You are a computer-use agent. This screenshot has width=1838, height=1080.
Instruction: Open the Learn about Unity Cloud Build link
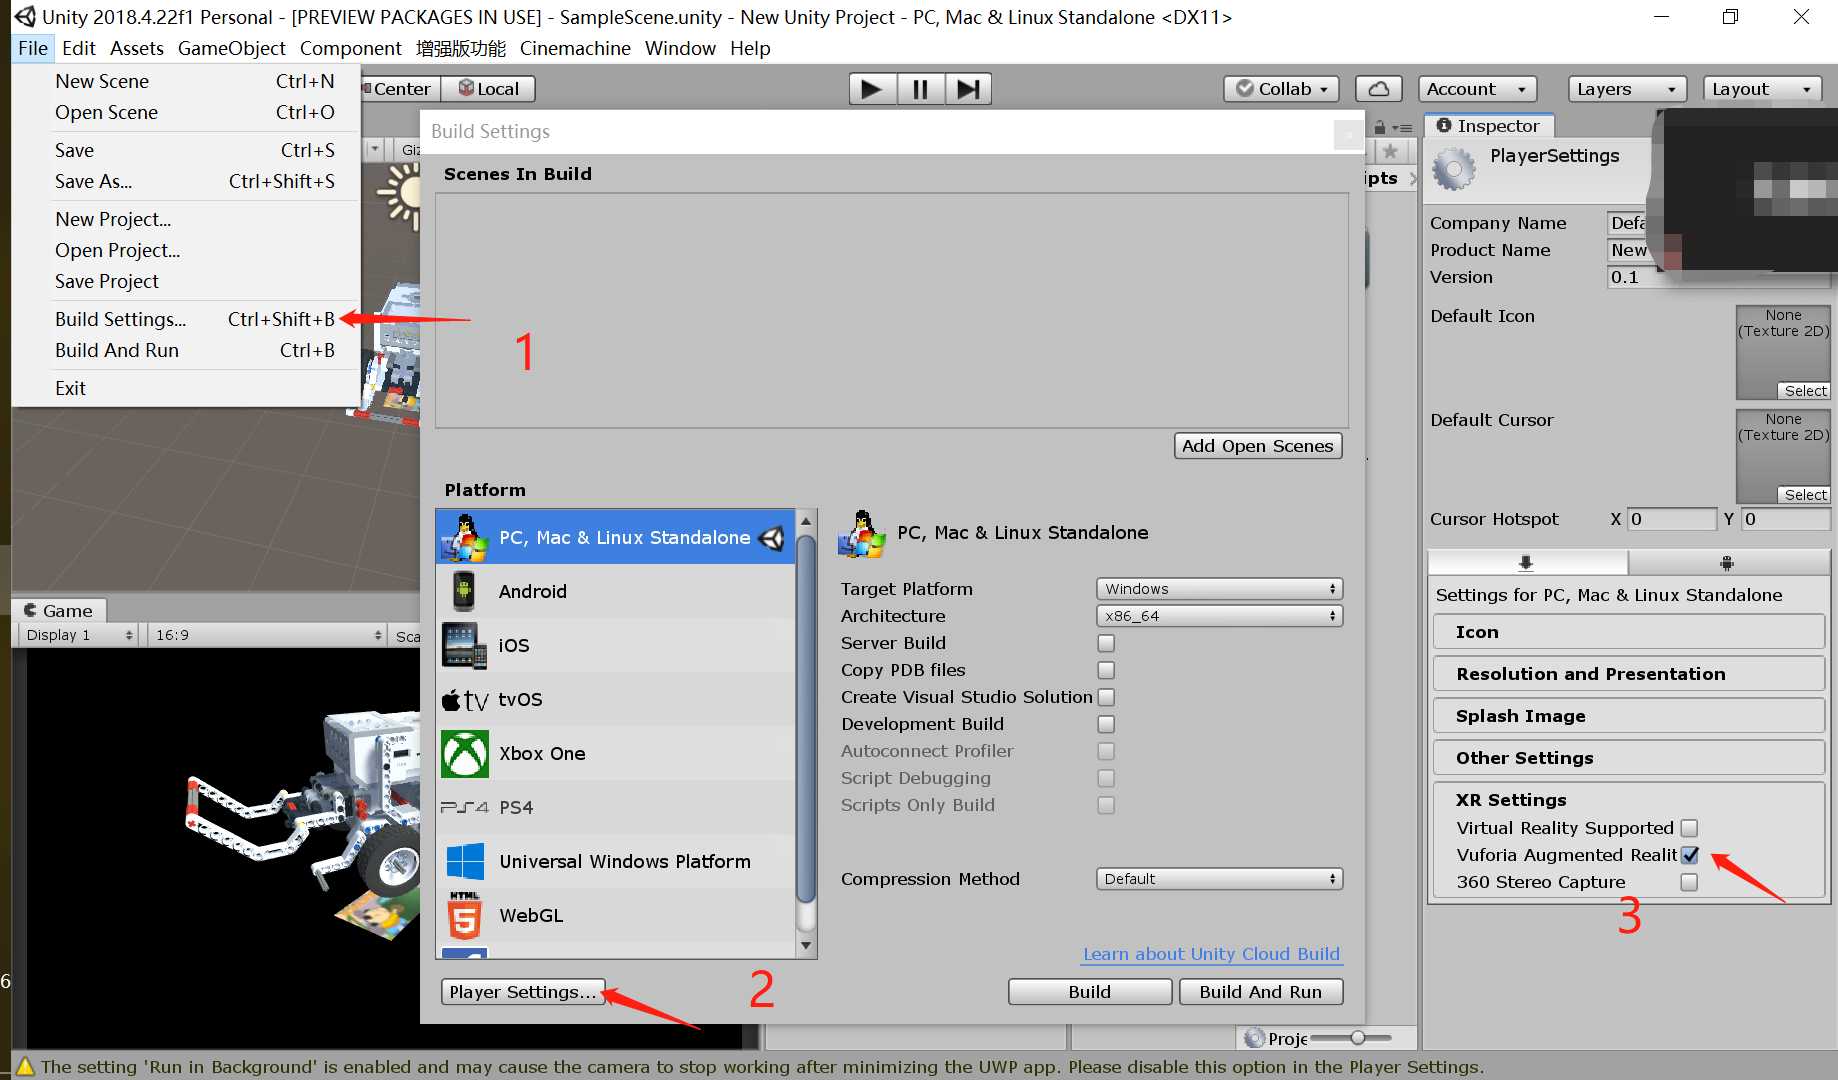[1211, 954]
